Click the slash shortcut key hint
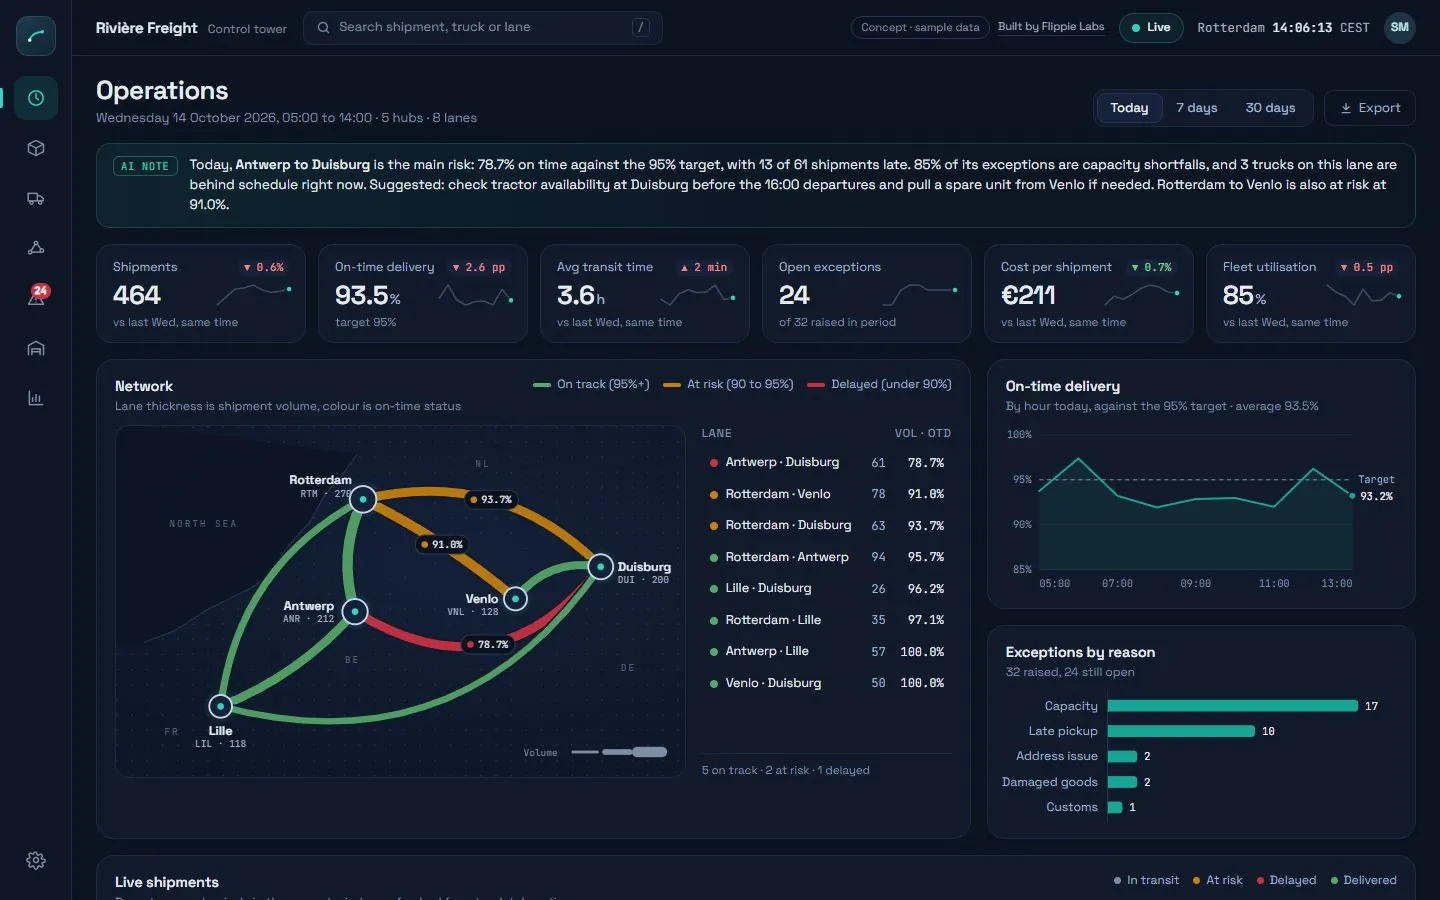Viewport: 1440px width, 900px height. coord(641,28)
